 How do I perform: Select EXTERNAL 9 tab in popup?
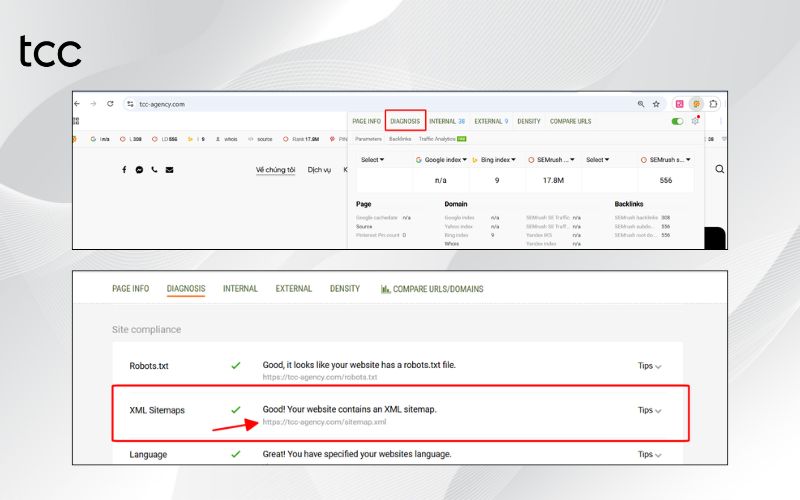(491, 121)
